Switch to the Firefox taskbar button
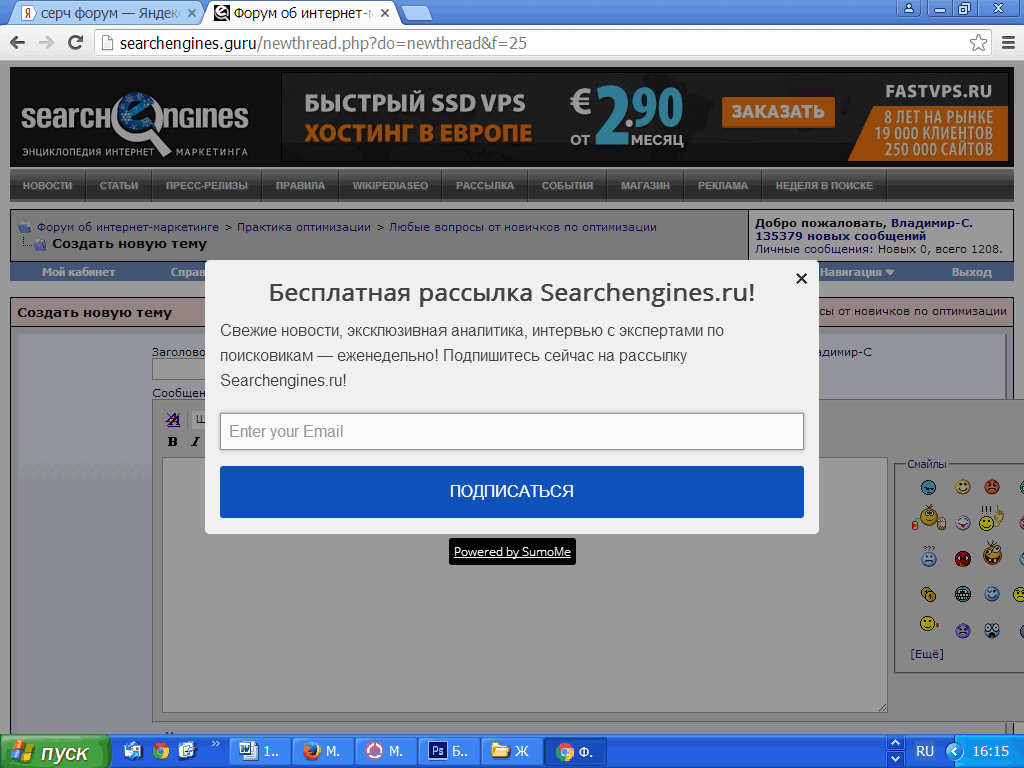 (323, 752)
